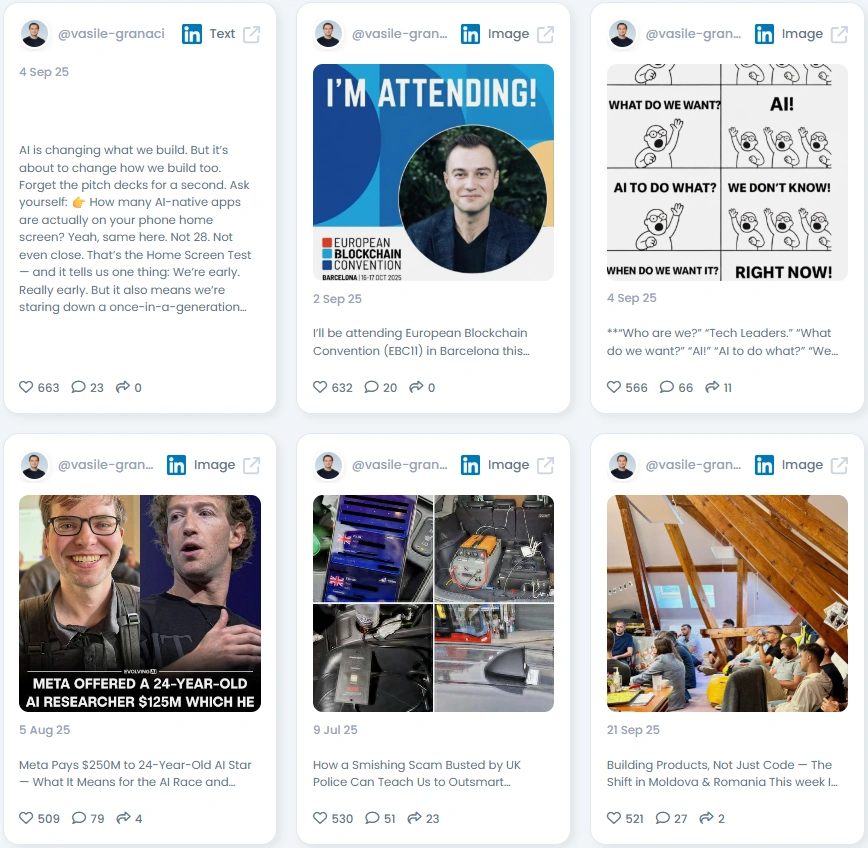Click the heart icon with 521 likes
This screenshot has width=868, height=848.
pos(614,818)
